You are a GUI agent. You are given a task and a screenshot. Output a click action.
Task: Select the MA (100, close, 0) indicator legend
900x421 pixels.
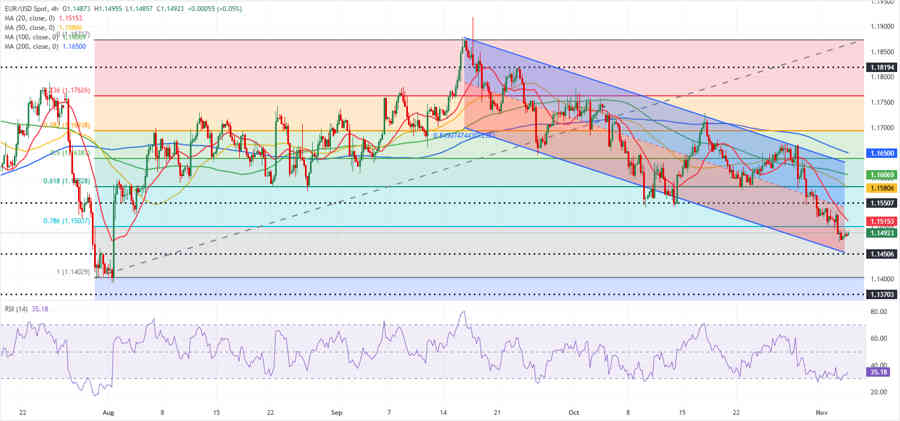point(30,35)
